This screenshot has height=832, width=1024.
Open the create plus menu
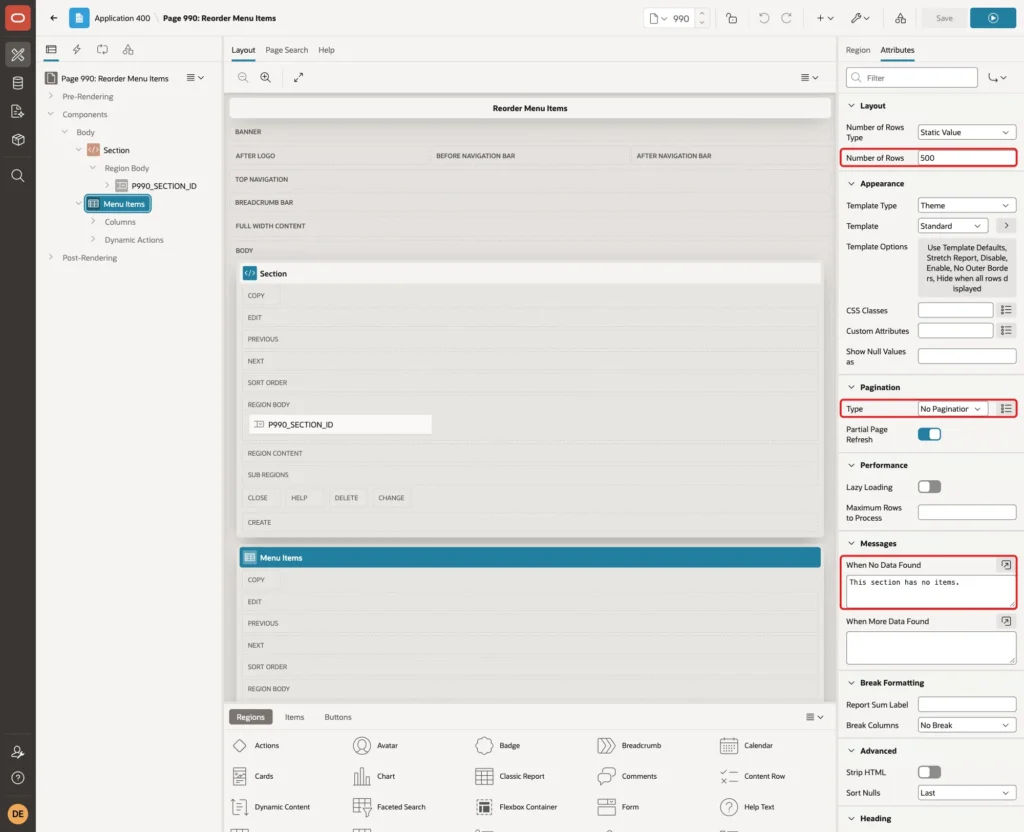click(x=825, y=18)
